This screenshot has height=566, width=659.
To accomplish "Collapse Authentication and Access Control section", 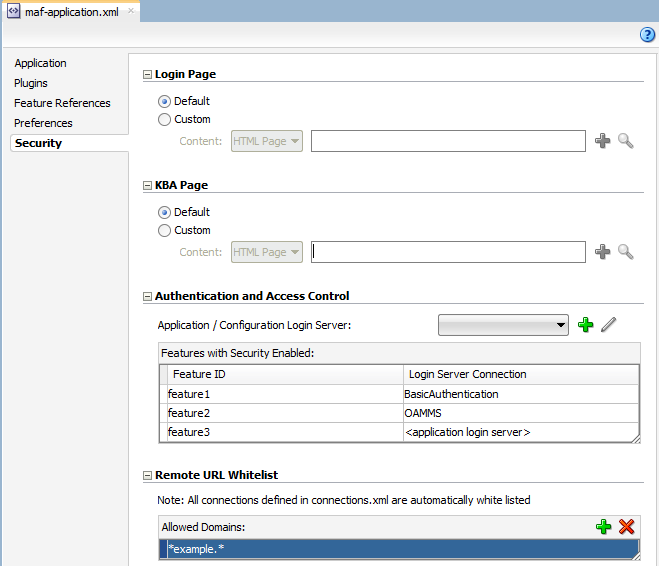I will (147, 297).
